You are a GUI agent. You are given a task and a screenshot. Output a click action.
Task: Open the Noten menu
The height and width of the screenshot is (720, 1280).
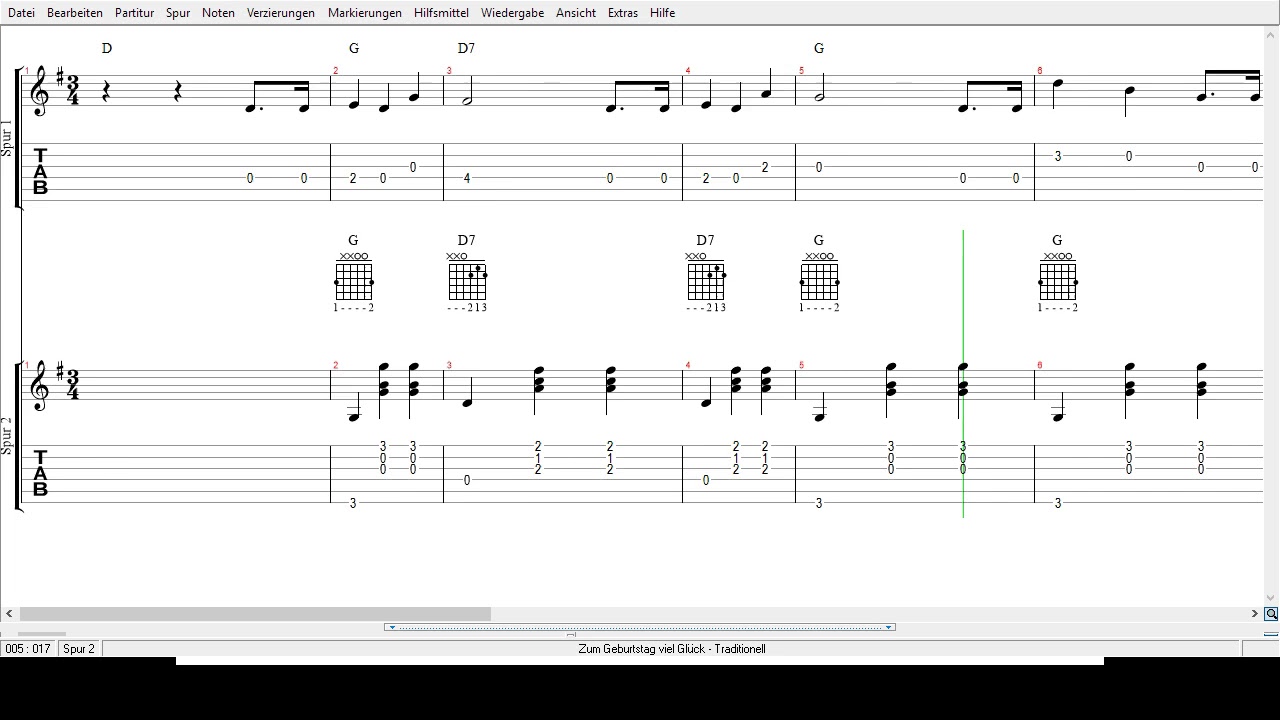coord(218,13)
